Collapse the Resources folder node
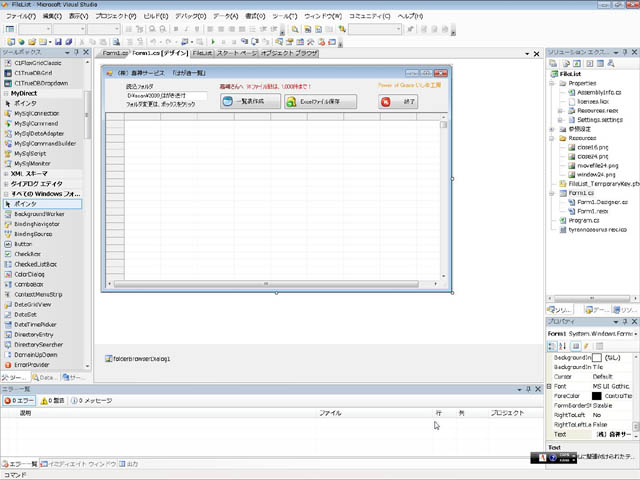 (x=552, y=138)
